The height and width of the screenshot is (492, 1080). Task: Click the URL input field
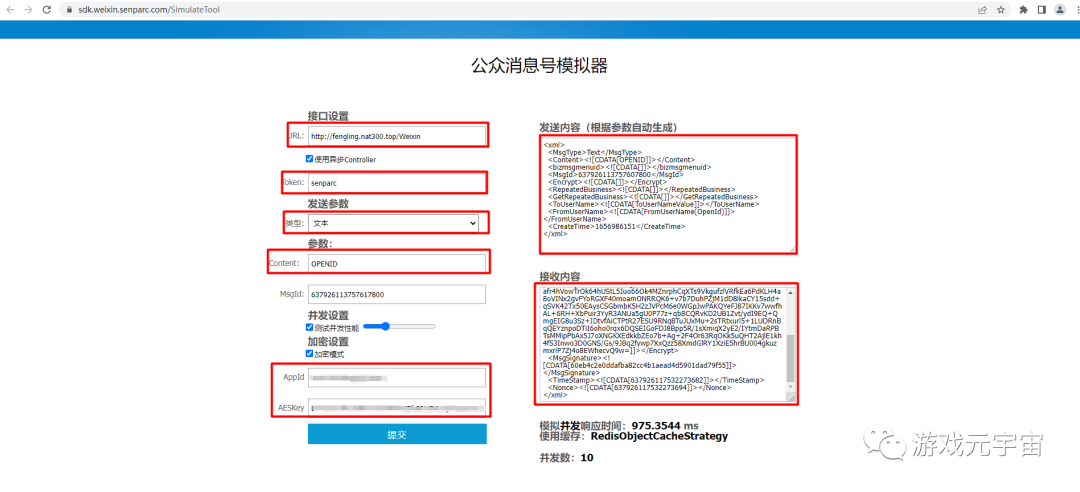point(397,136)
